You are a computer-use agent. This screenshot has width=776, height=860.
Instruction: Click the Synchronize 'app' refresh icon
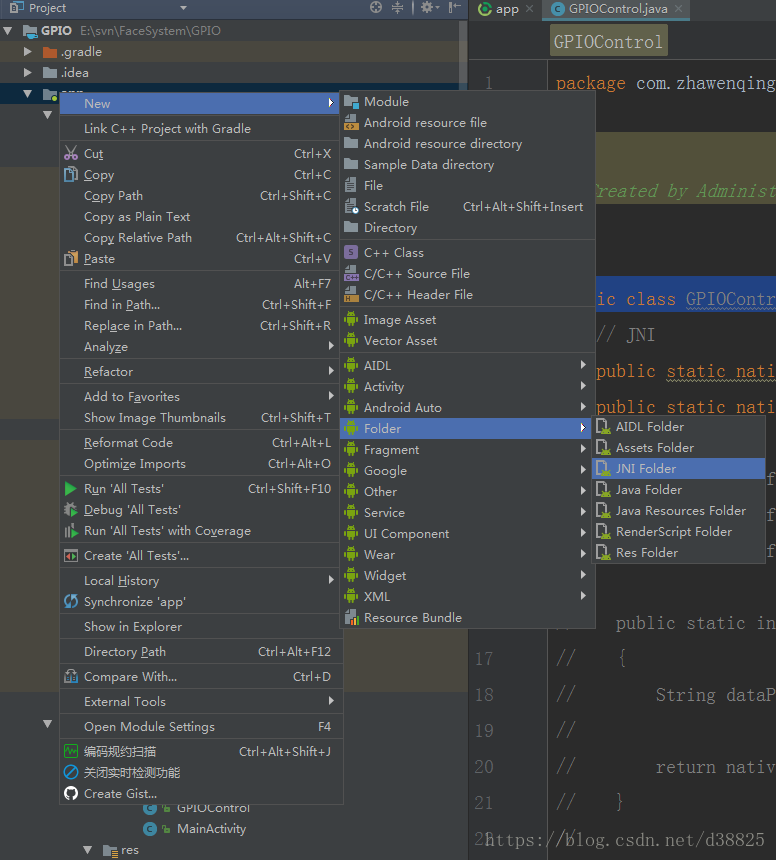pos(71,601)
